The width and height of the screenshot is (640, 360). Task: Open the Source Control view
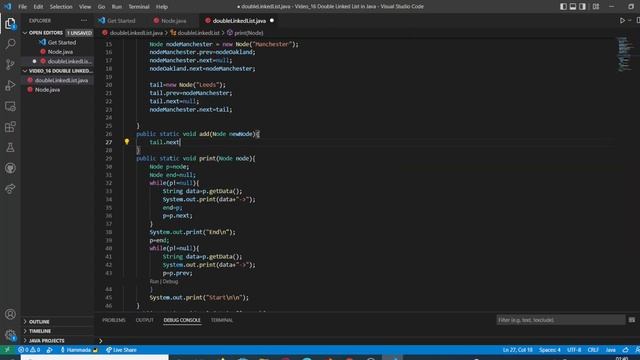coord(10,64)
